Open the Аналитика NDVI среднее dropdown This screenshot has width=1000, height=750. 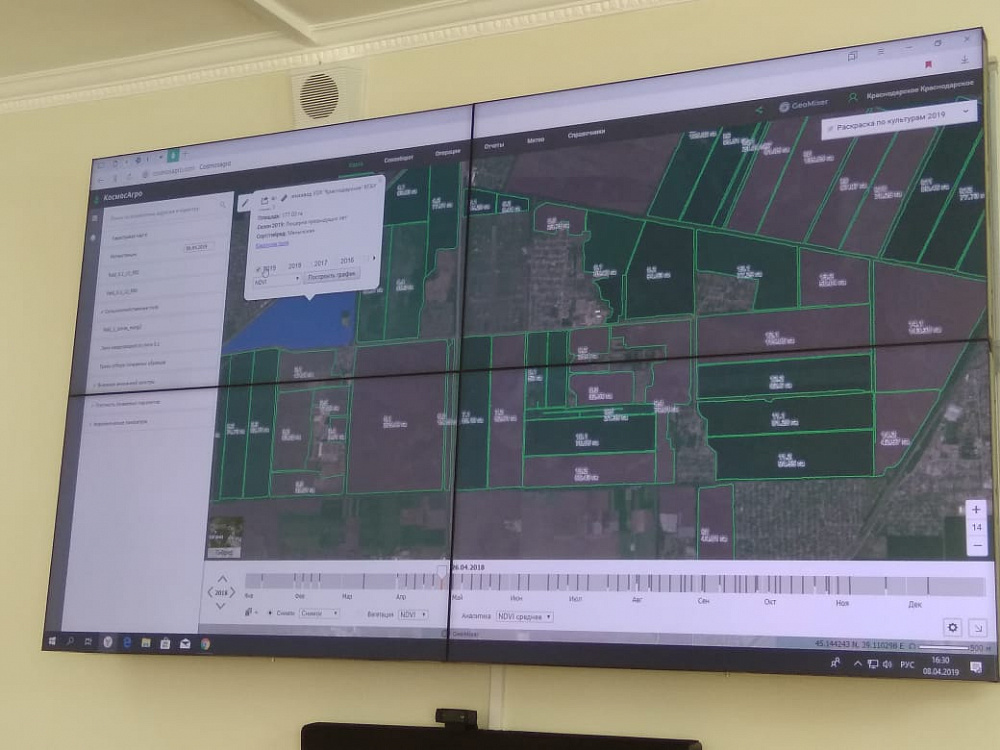click(x=524, y=617)
